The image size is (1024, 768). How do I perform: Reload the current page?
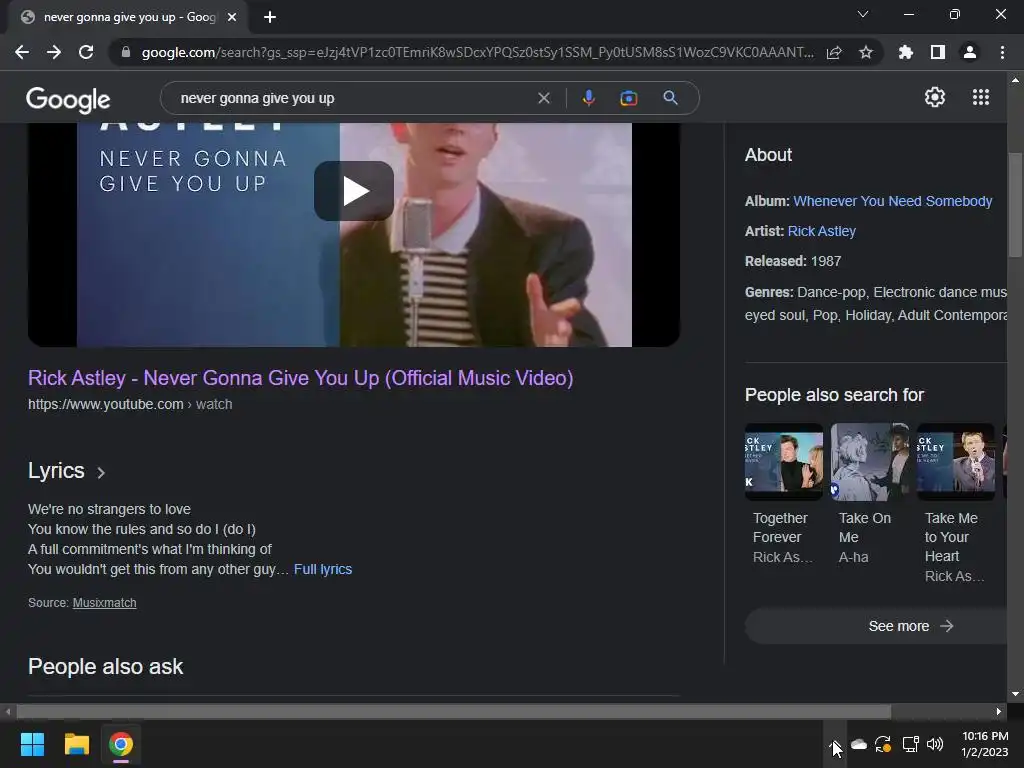point(86,52)
